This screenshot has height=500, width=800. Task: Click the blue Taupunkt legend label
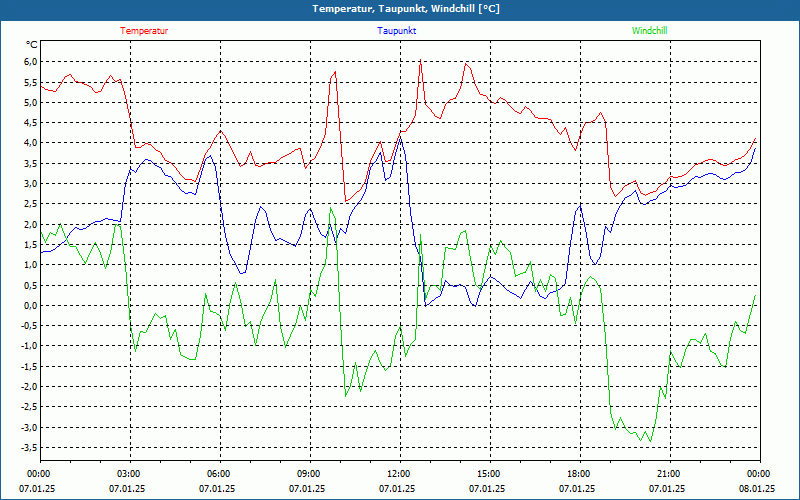396,31
